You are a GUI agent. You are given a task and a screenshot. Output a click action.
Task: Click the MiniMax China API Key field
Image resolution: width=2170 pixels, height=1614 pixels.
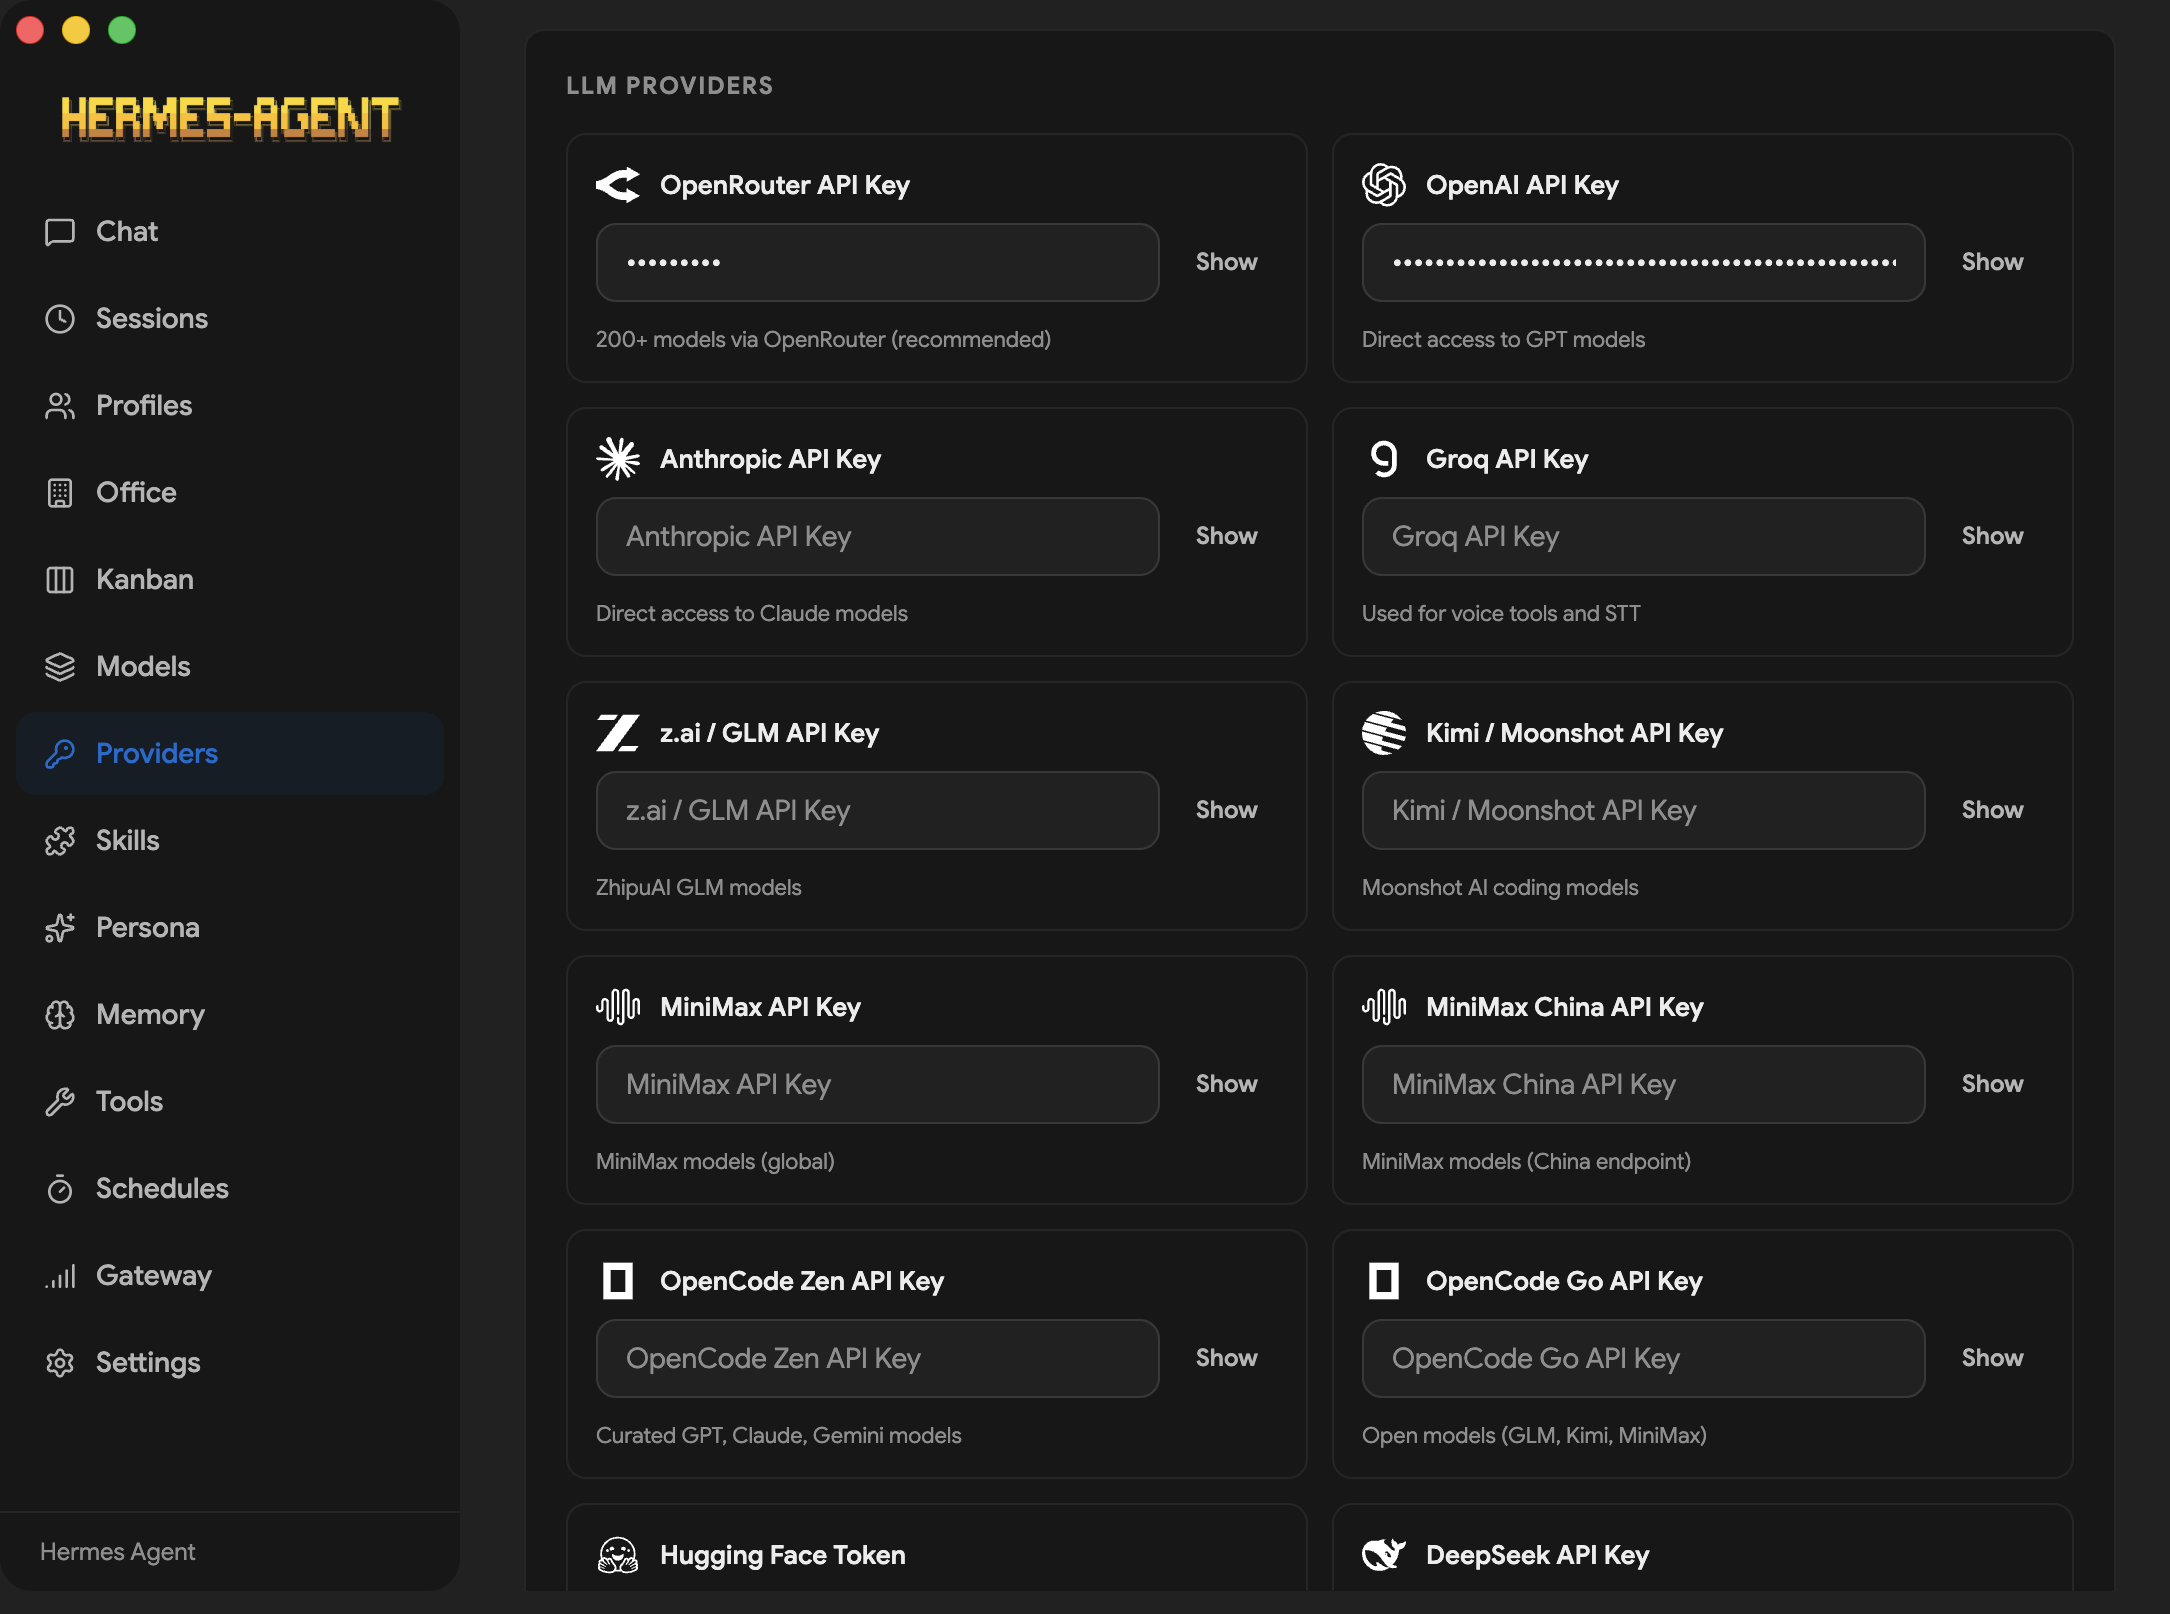coord(1644,1084)
